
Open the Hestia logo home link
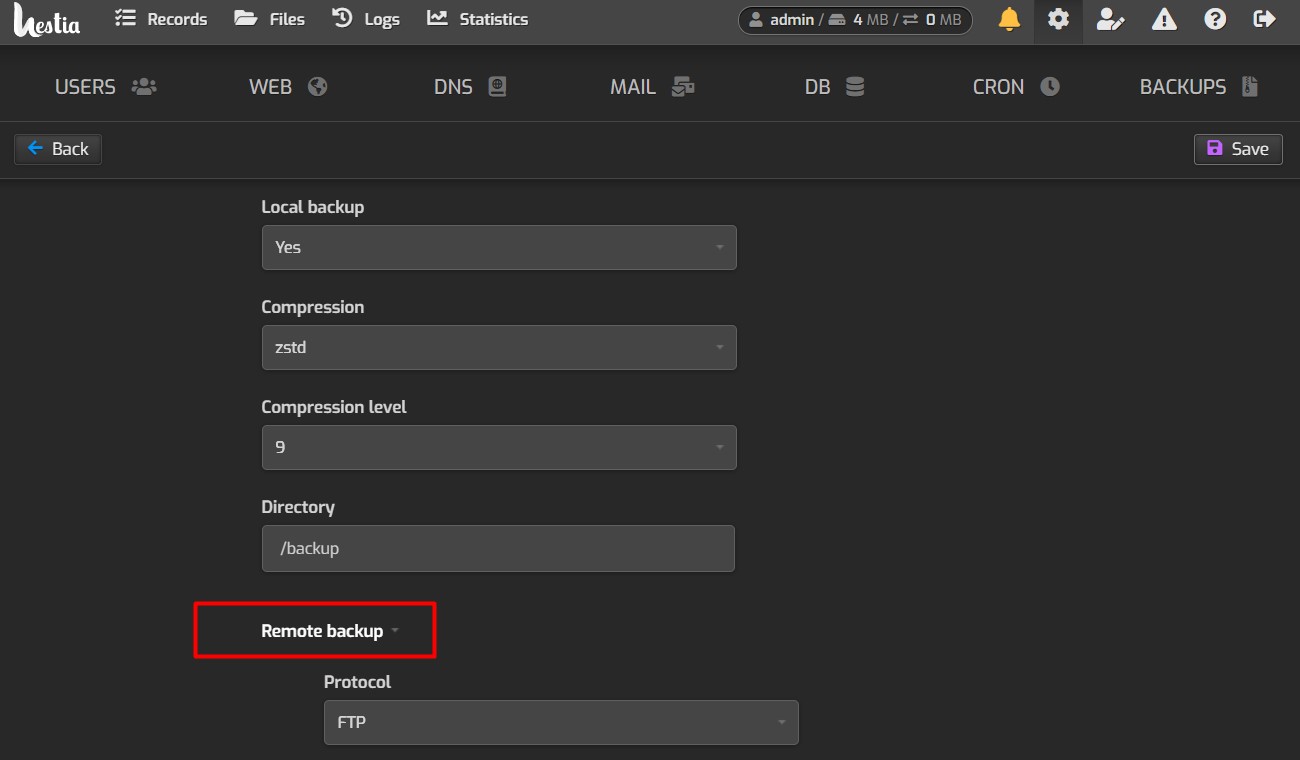click(x=46, y=20)
